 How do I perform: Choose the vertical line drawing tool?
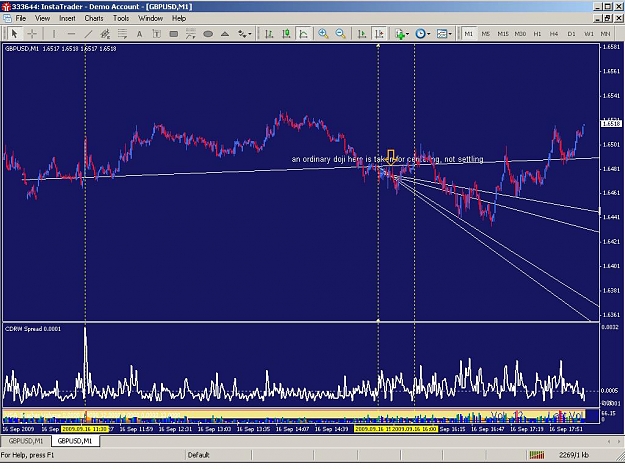tap(54, 34)
